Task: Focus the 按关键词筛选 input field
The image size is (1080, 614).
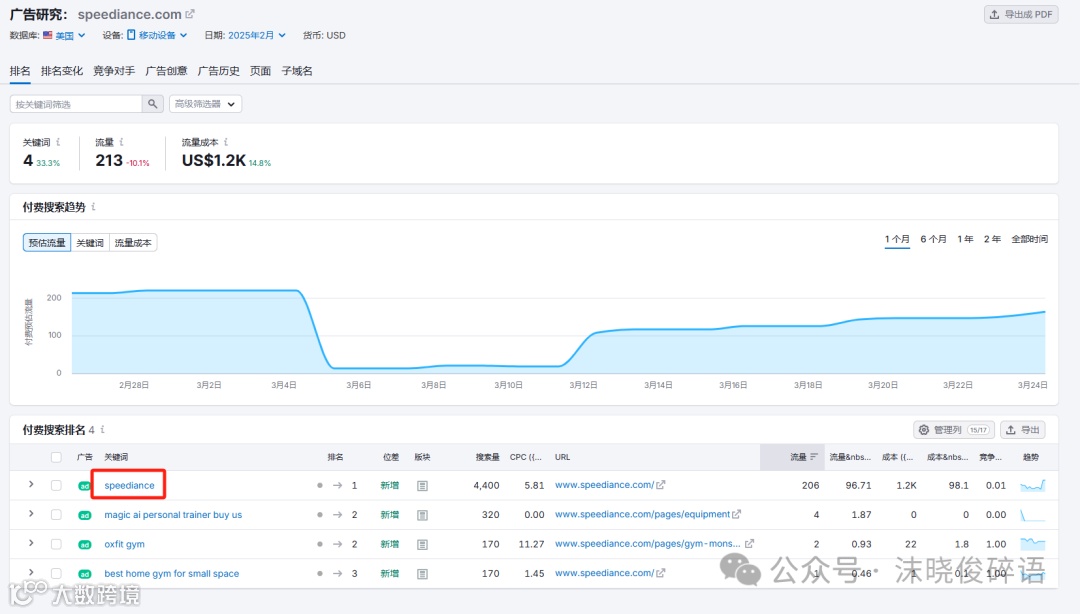Action: point(76,104)
